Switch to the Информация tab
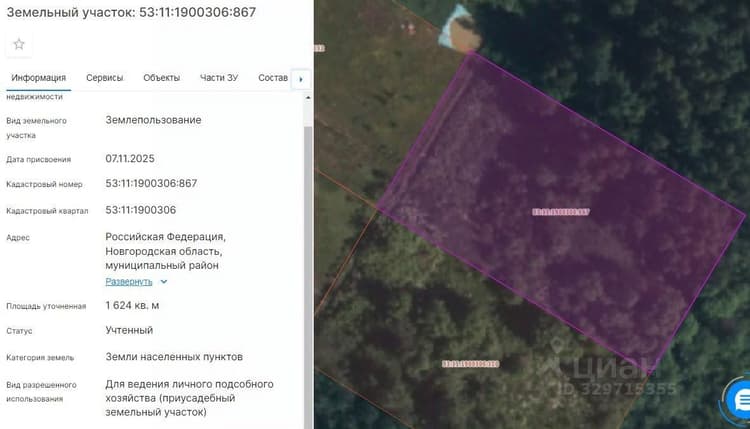 coord(39,77)
